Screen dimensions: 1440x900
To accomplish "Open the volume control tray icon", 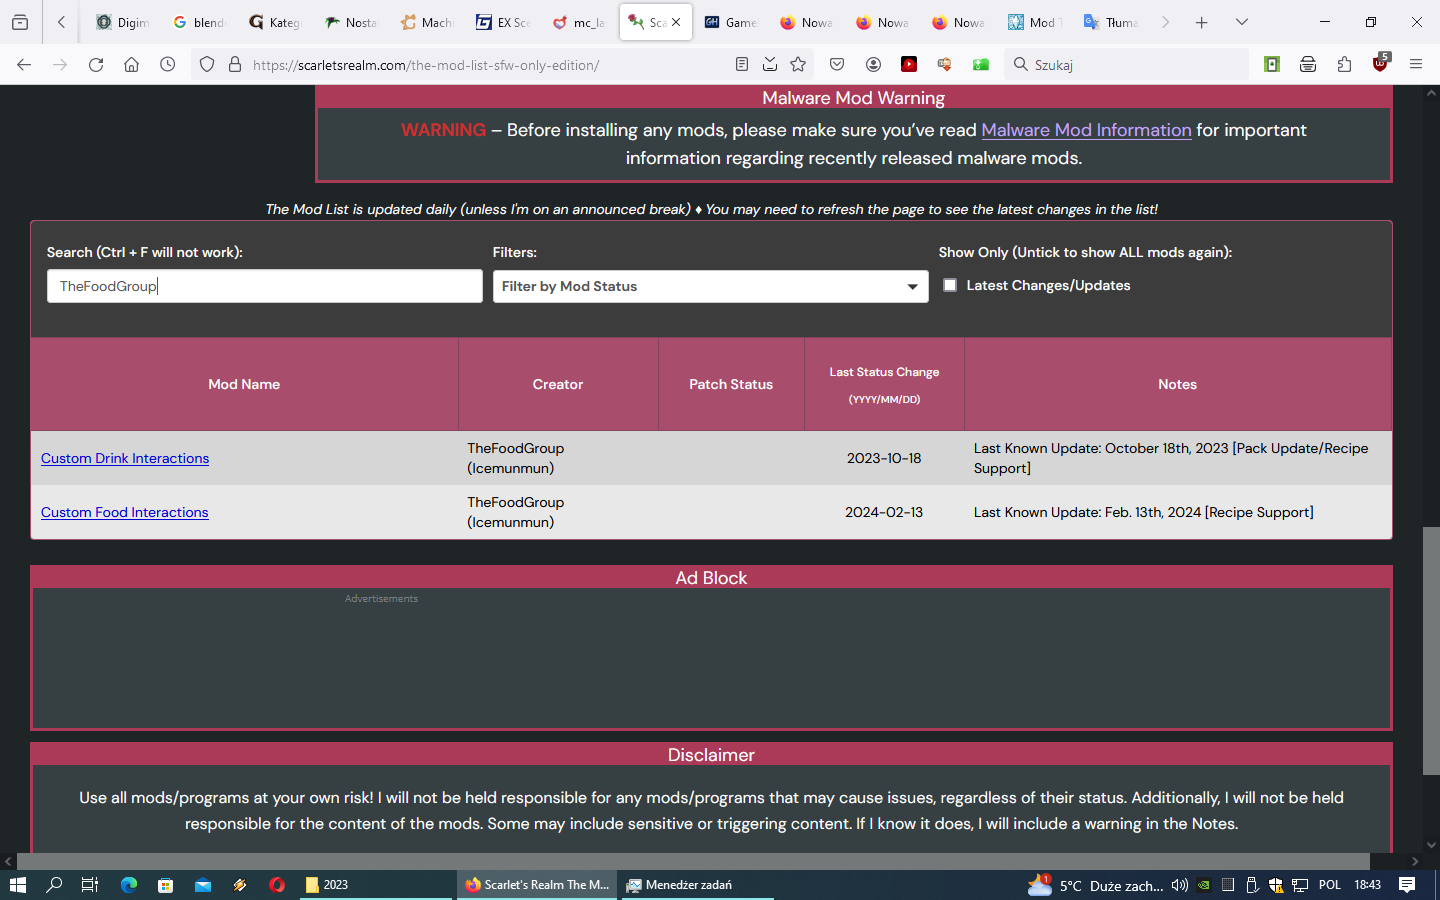I will [1180, 885].
